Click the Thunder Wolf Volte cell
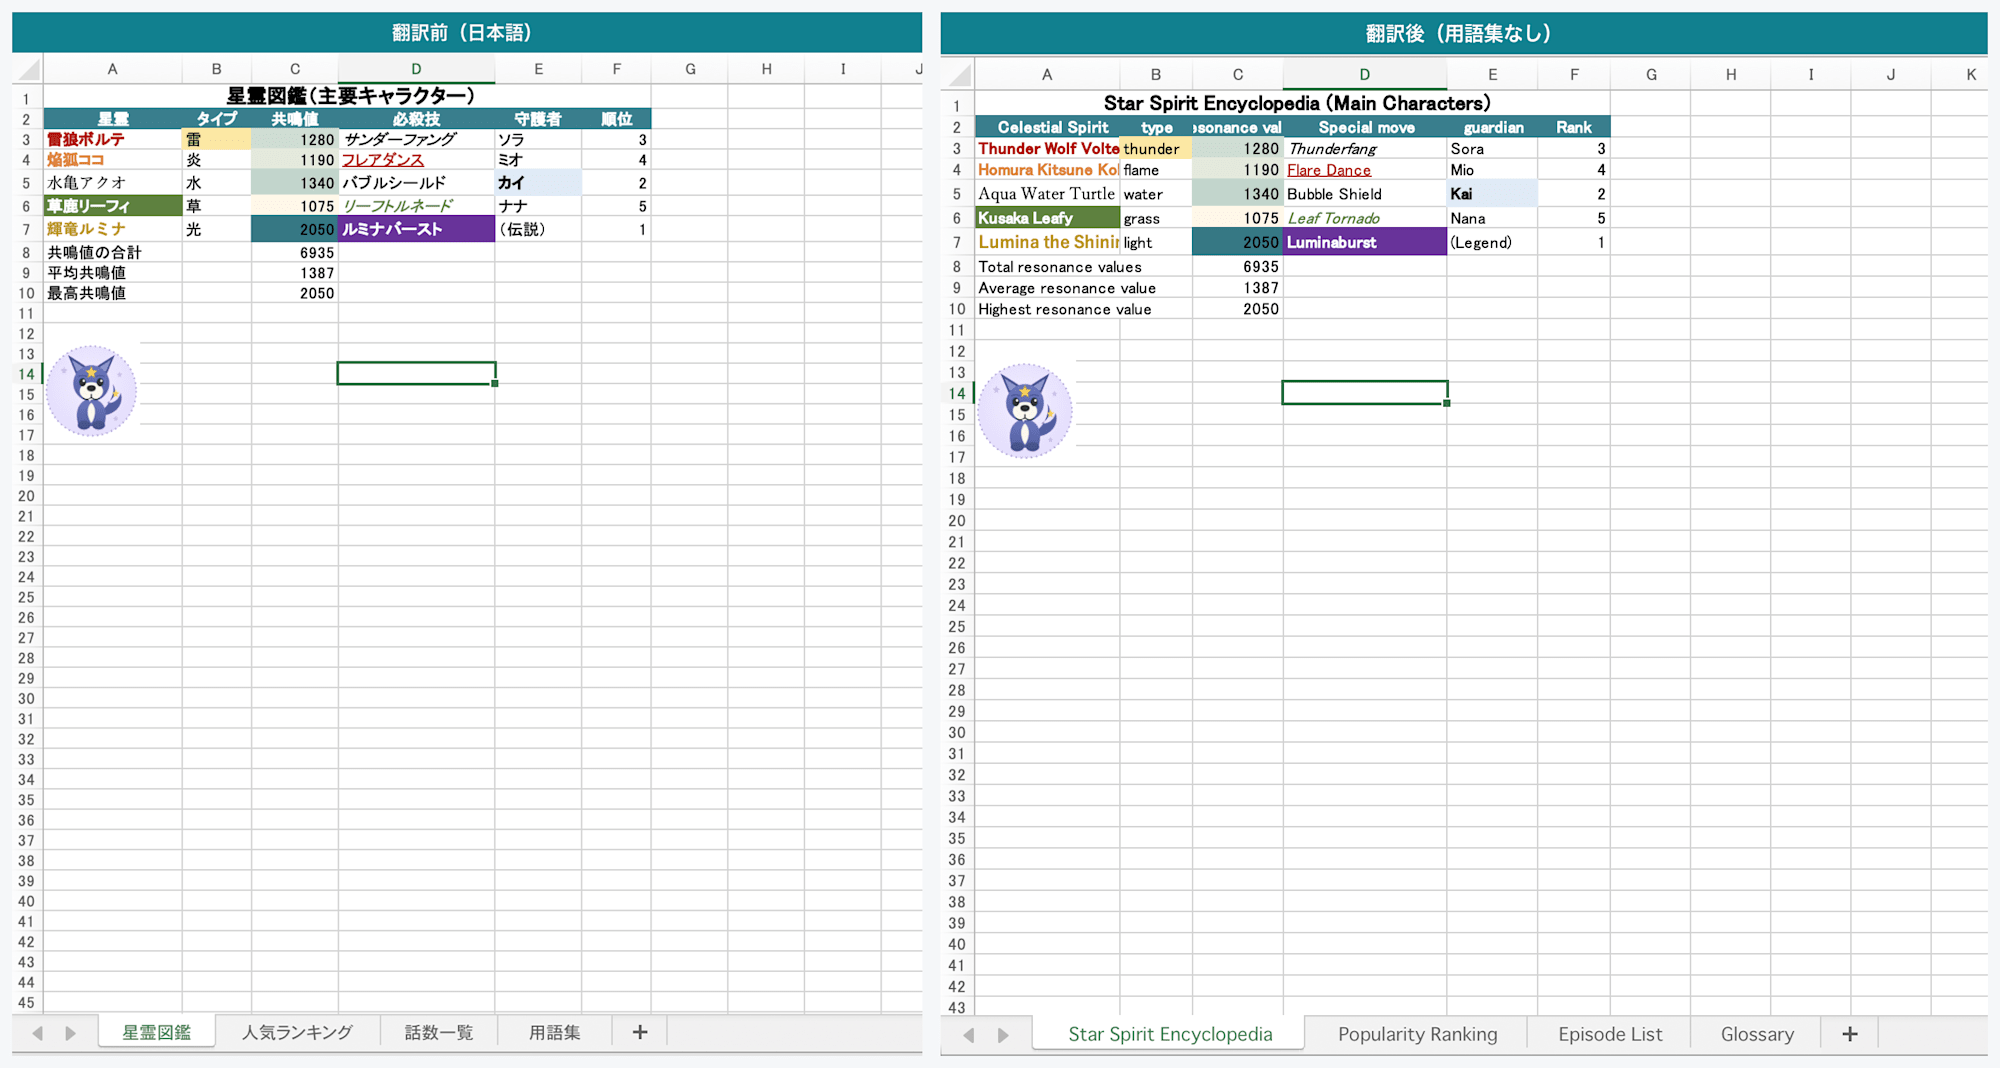This screenshot has height=1068, width=2000. click(x=1047, y=148)
